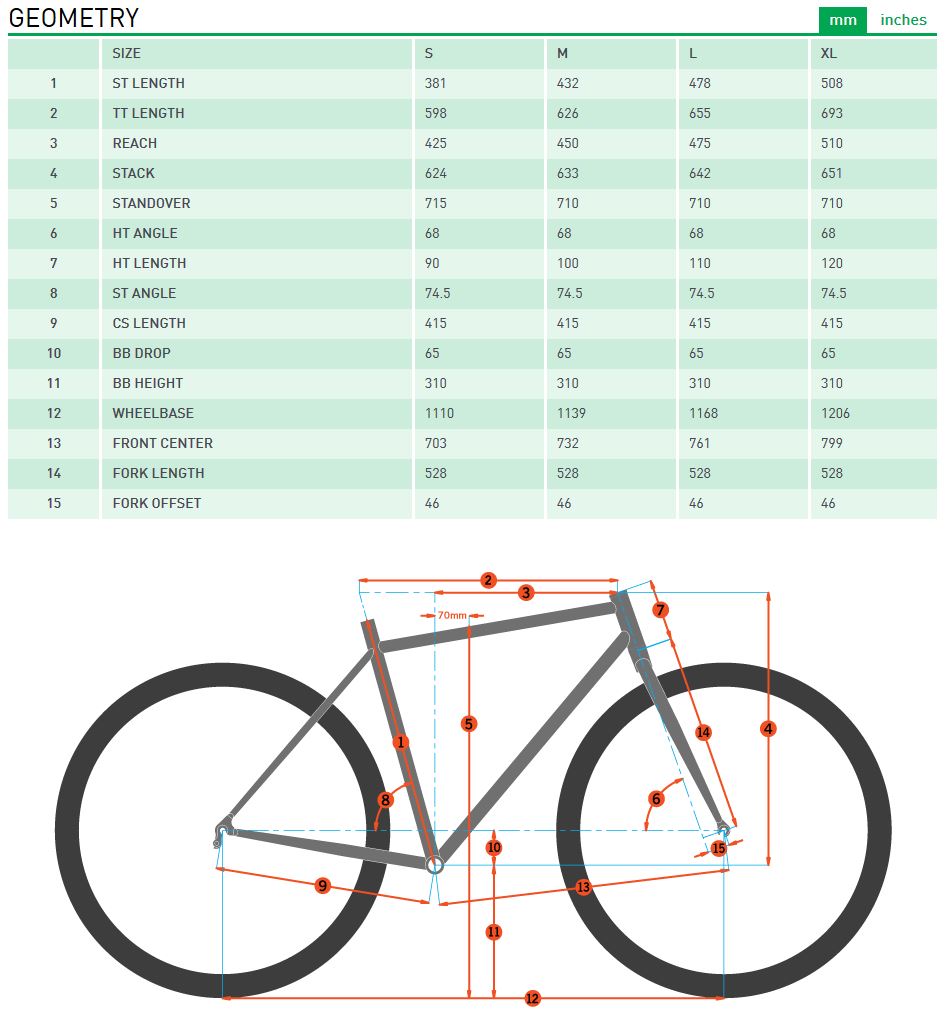945x1019 pixels.
Task: Select the mm unit toggle
Action: (842, 20)
